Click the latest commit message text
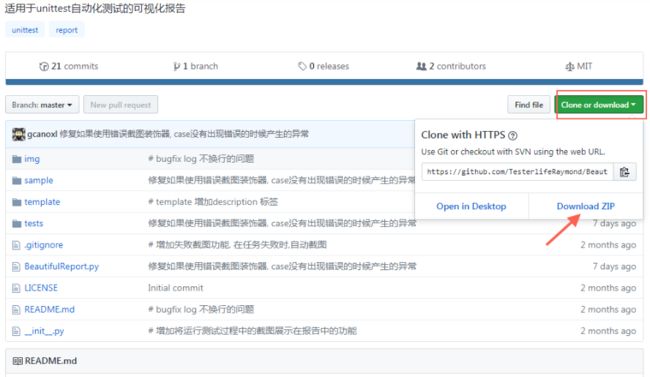The height and width of the screenshot is (377, 650). pos(184,134)
